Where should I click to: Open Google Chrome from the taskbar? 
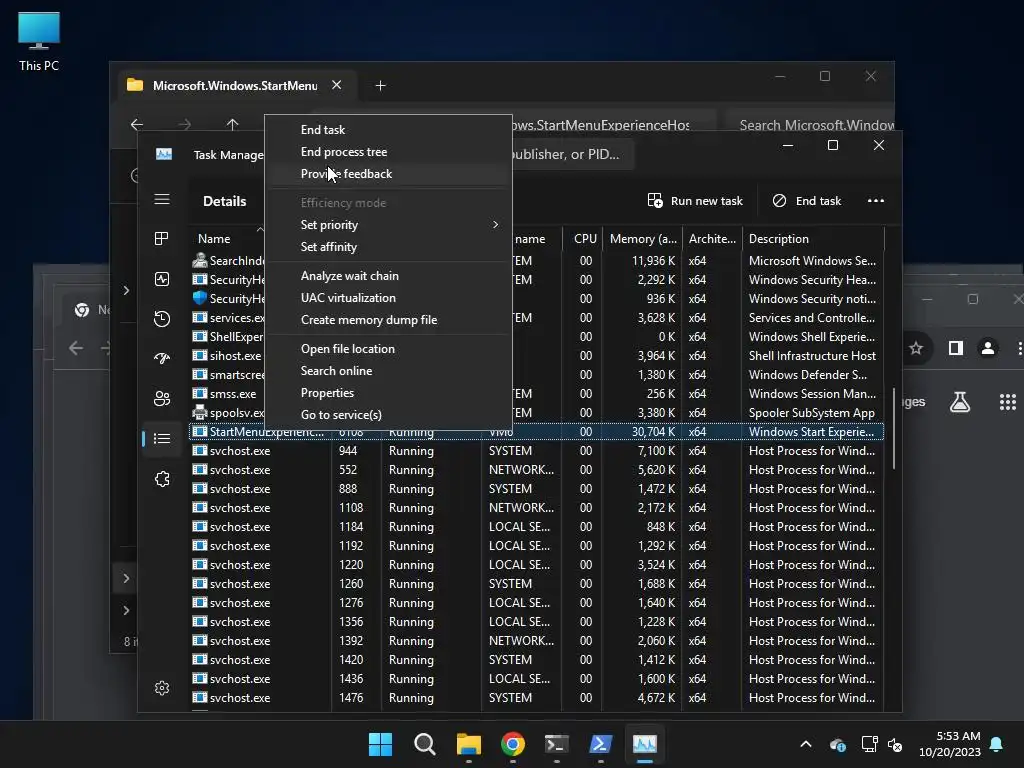[513, 744]
